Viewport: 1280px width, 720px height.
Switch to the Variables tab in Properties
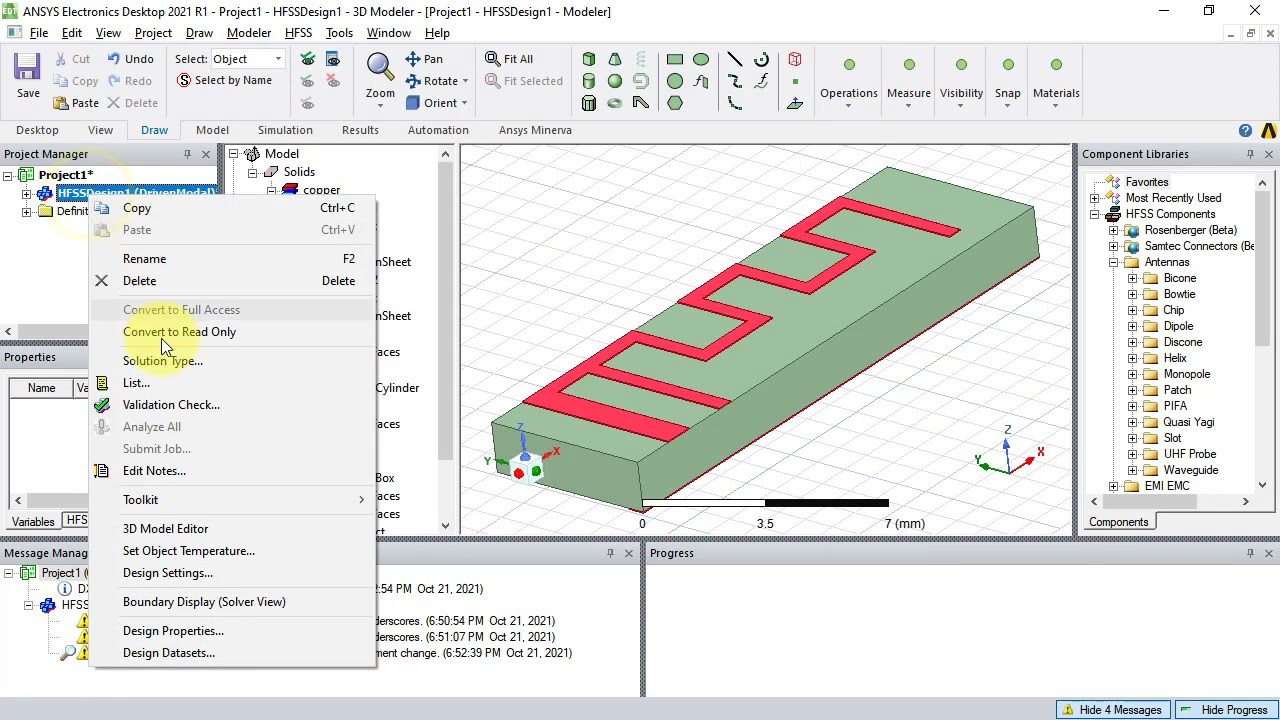(33, 521)
